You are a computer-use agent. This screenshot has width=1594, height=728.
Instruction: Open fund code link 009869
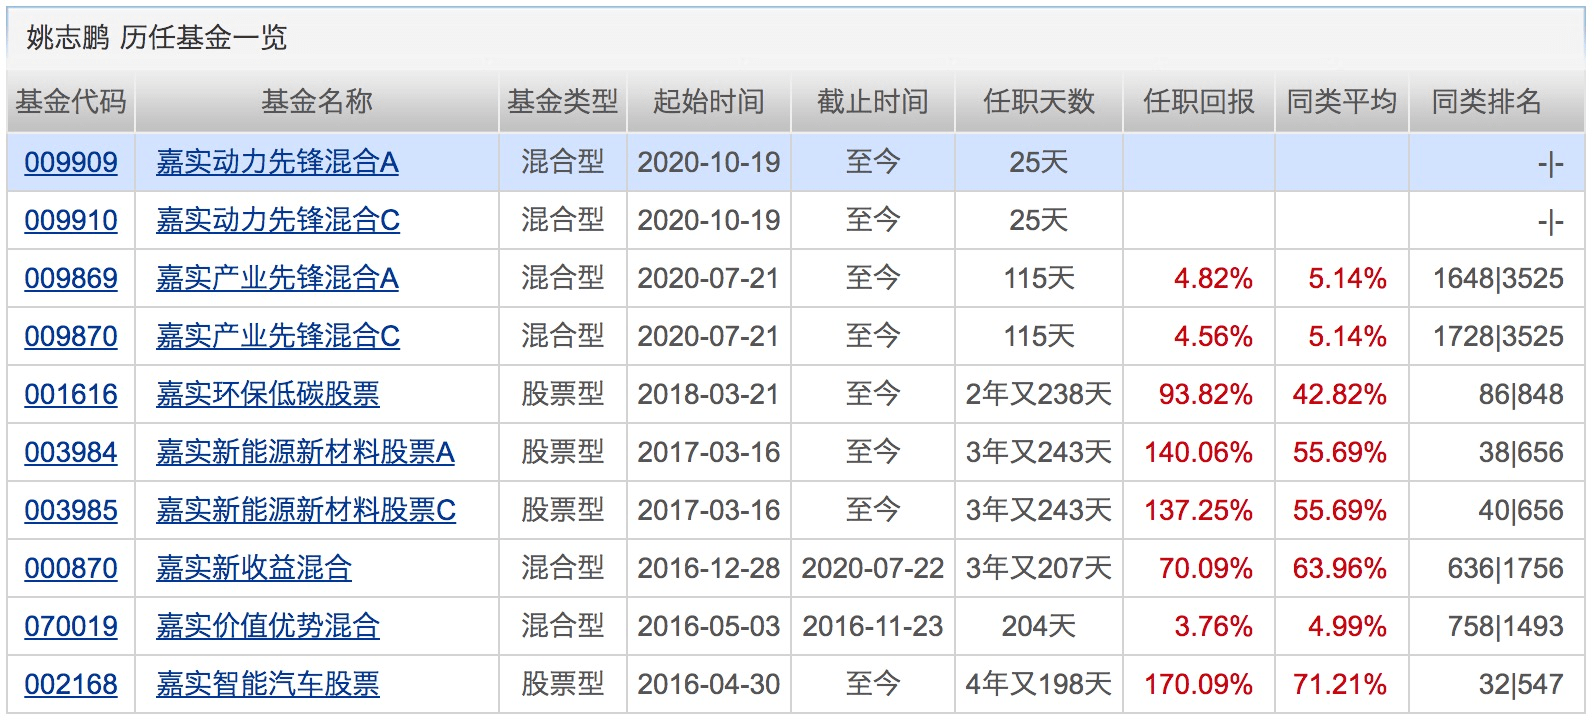coord(71,278)
